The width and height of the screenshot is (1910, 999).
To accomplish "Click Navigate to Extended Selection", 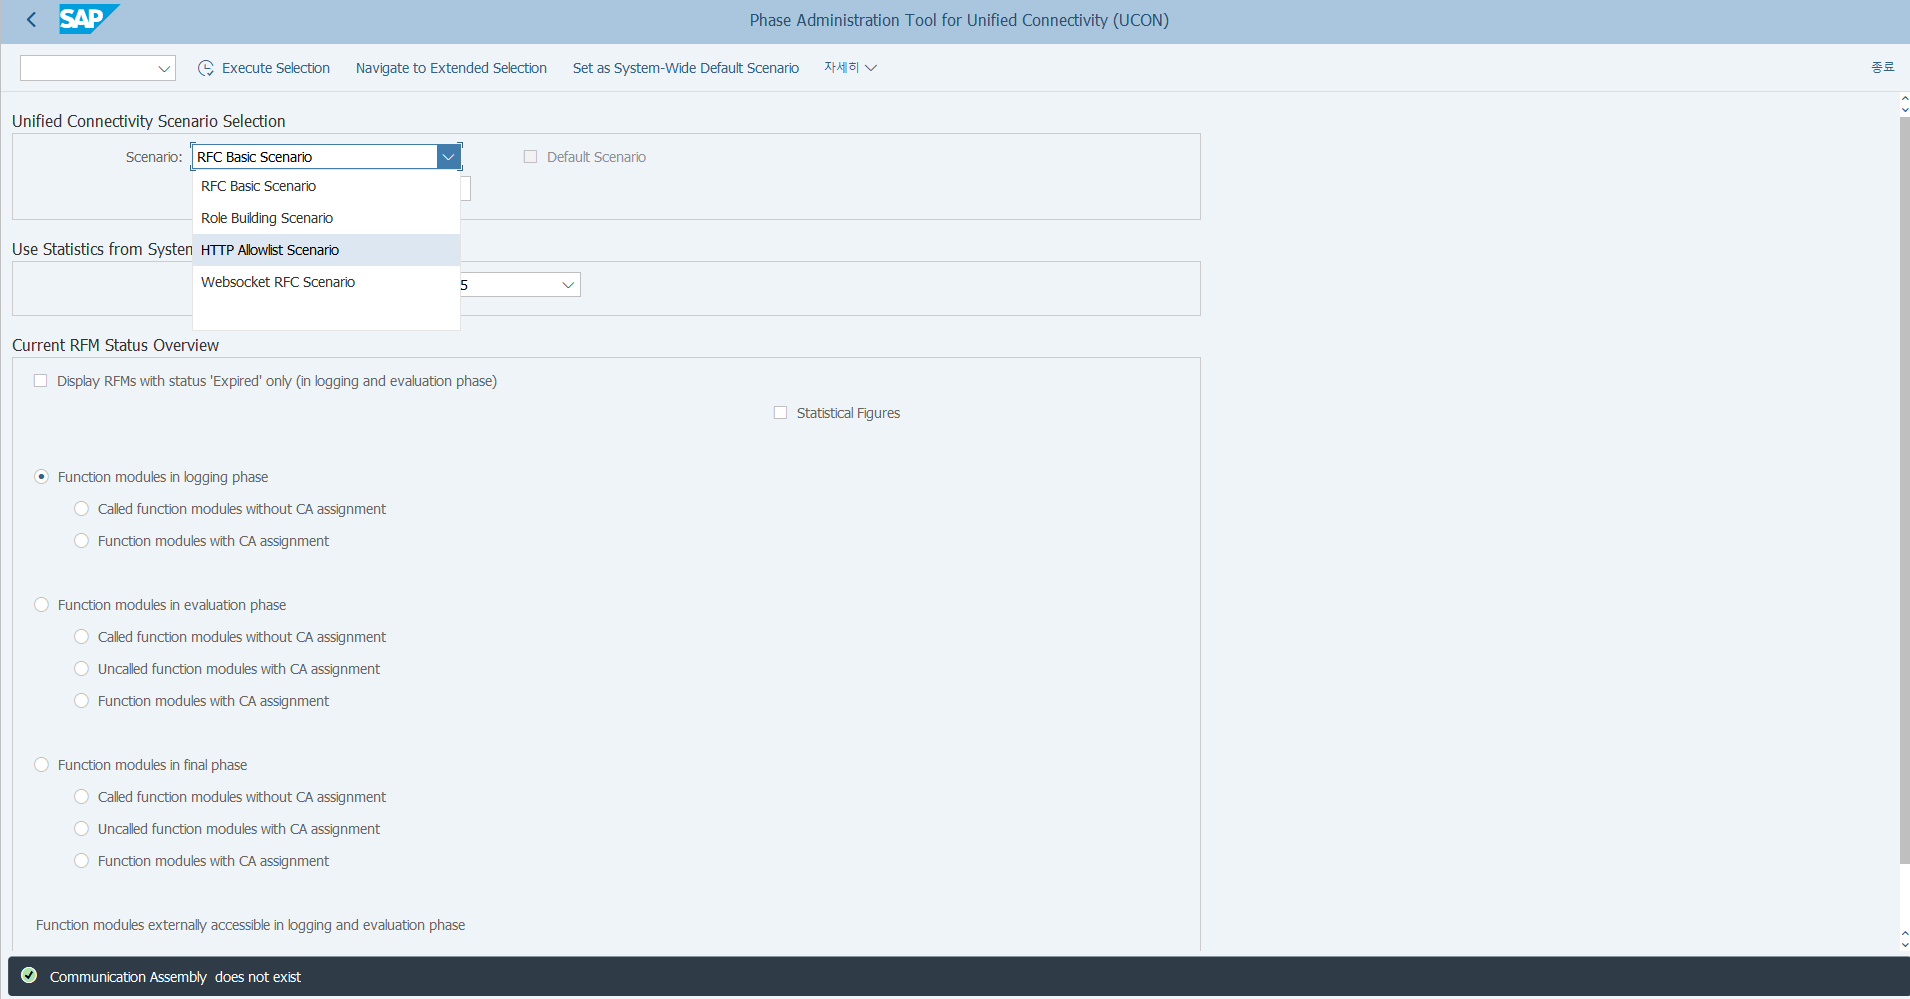I will point(451,68).
